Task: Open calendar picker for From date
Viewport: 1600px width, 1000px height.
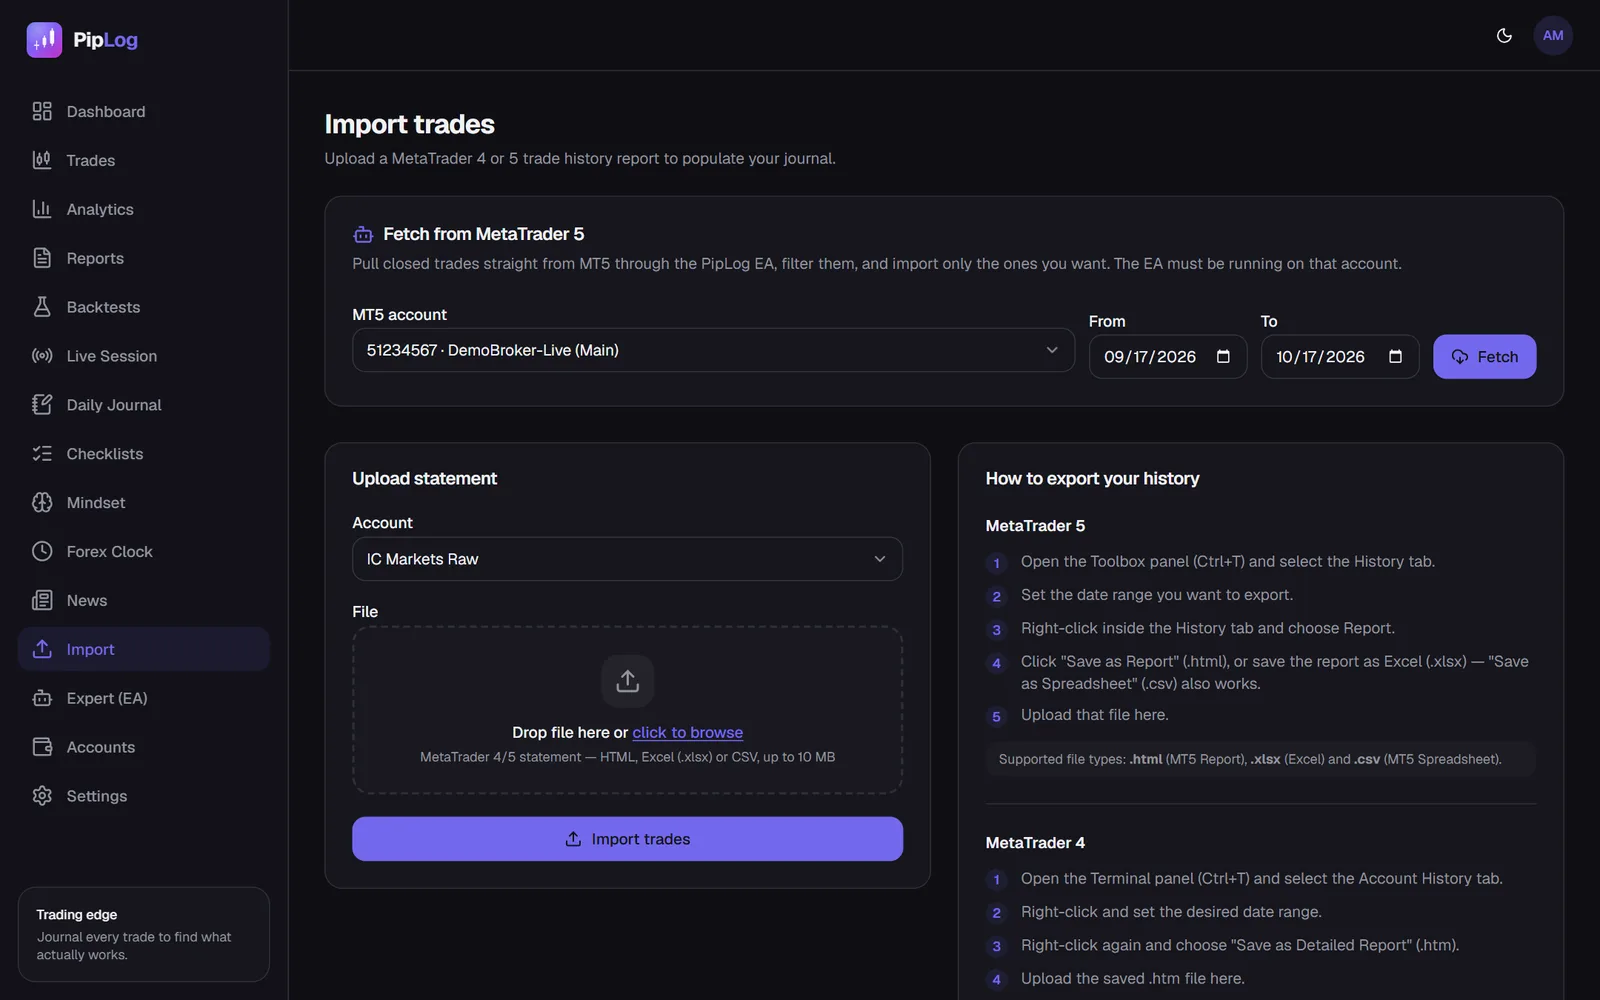Action: (x=1223, y=357)
